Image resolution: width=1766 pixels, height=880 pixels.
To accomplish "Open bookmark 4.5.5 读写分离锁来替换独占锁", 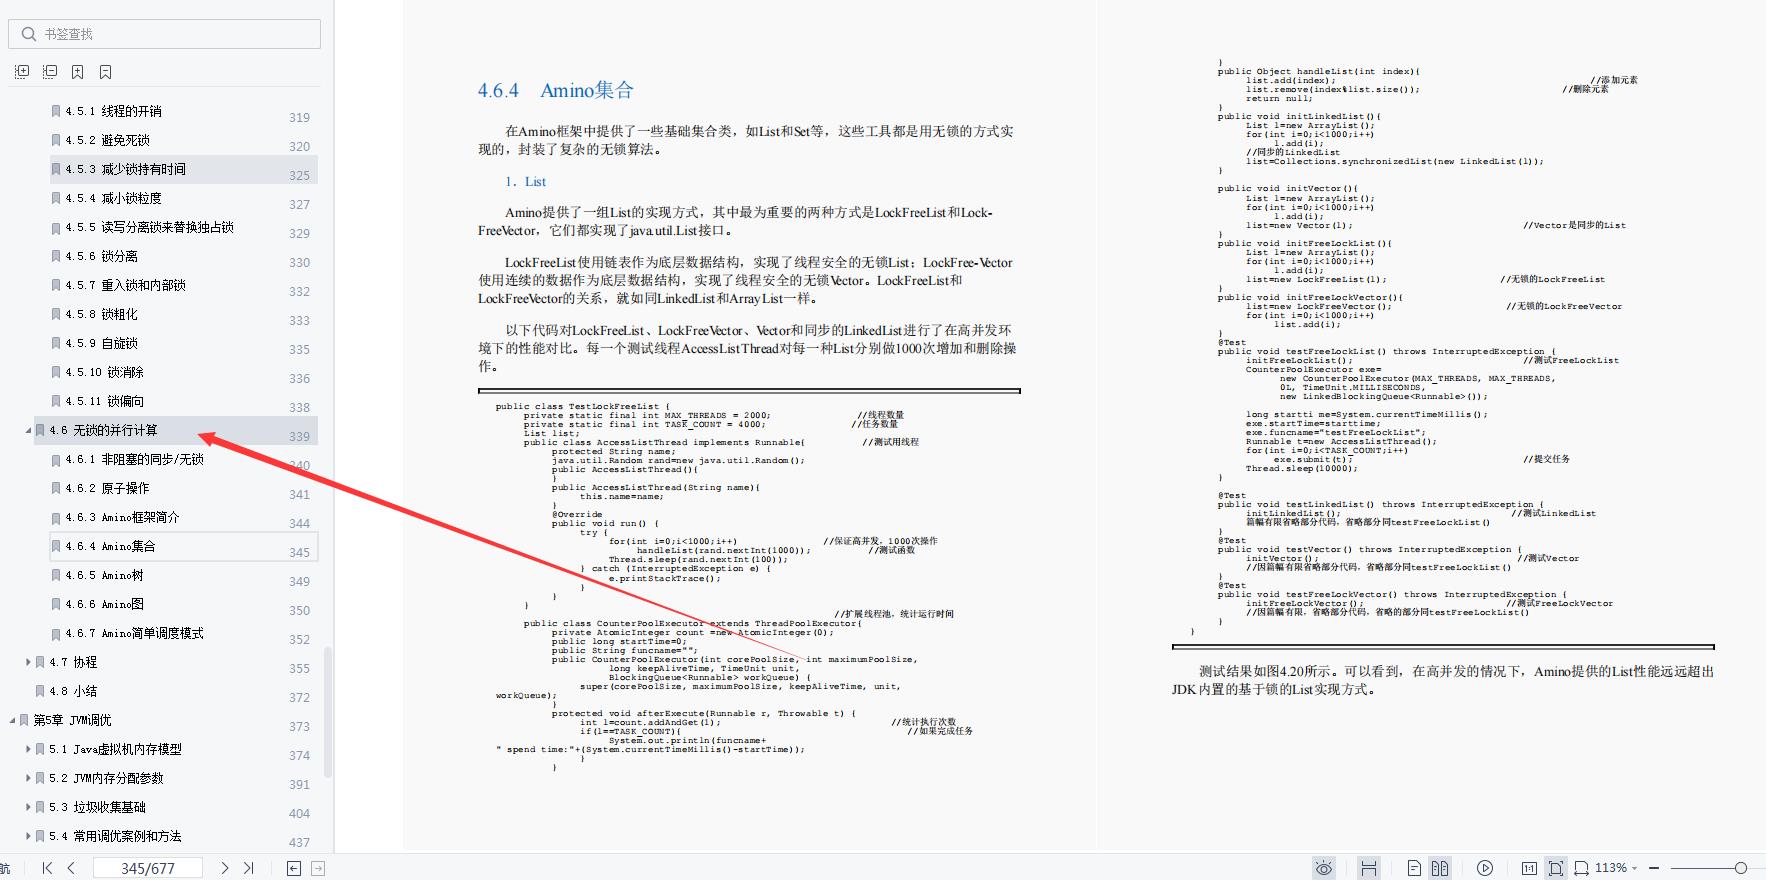I will tap(149, 227).
